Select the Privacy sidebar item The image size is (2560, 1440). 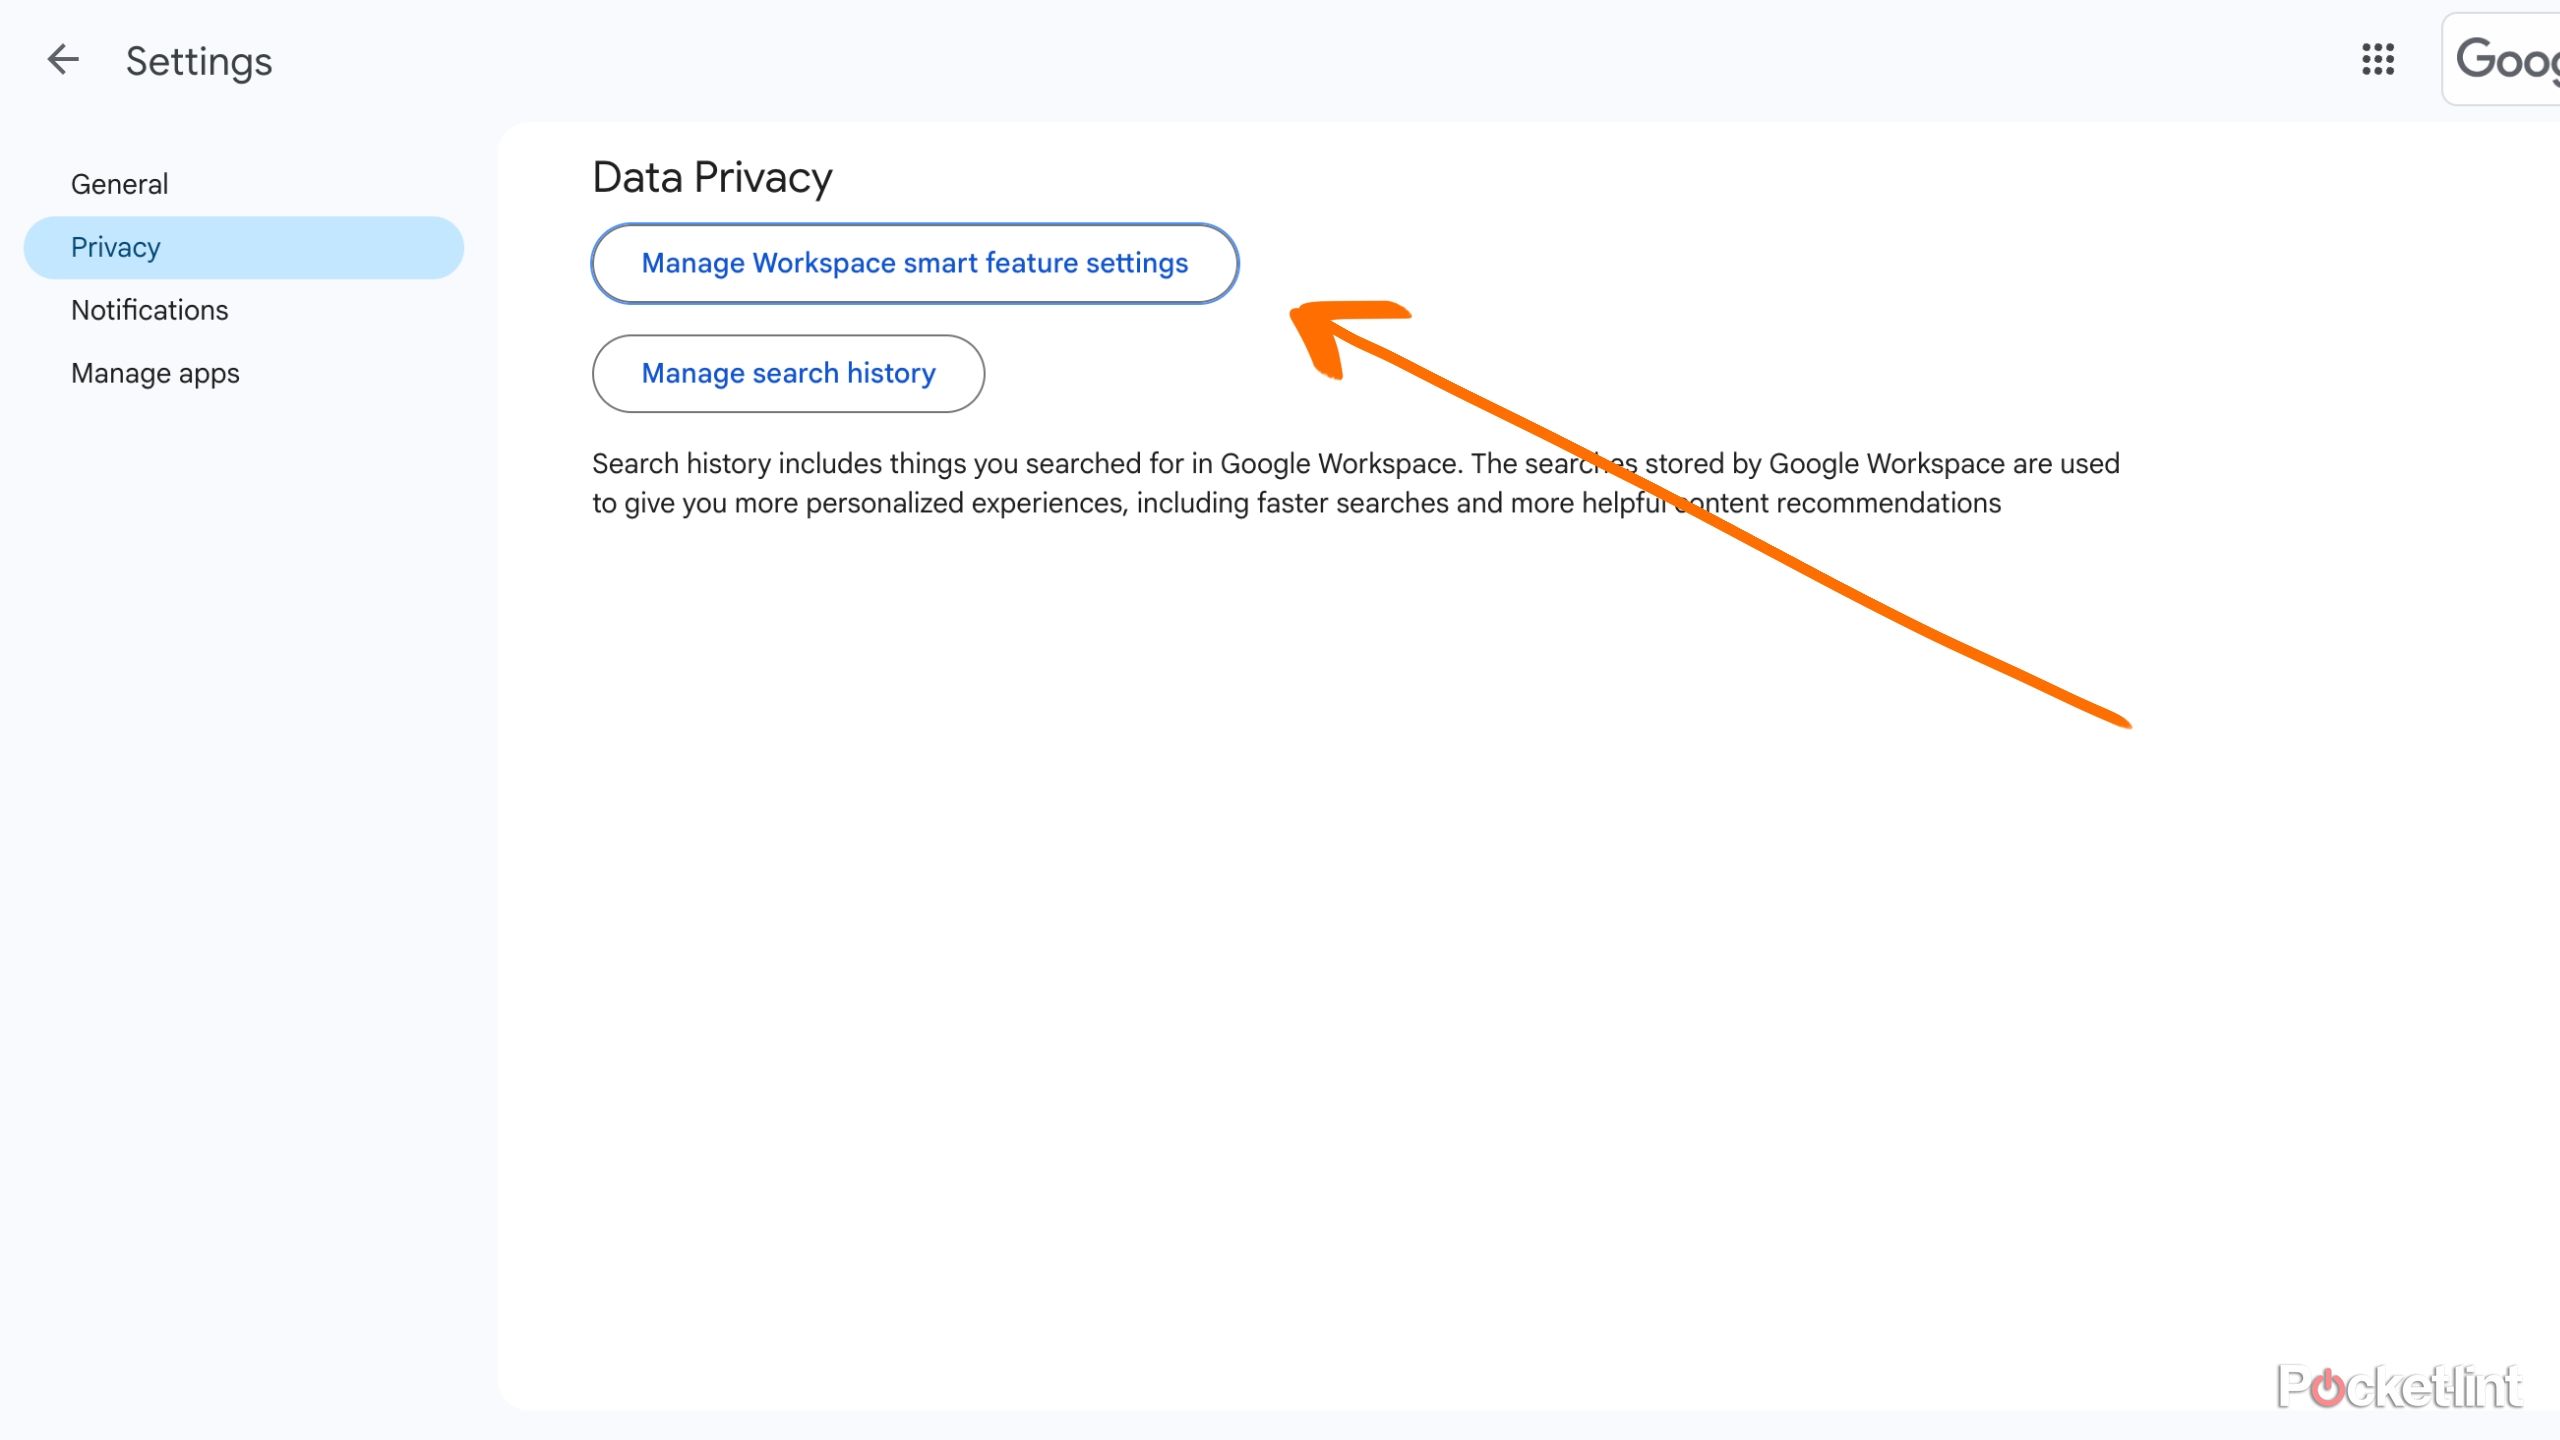(116, 247)
